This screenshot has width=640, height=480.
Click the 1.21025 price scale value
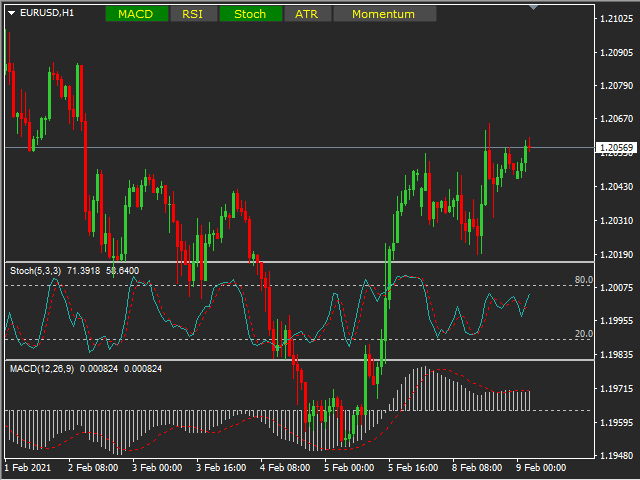point(616,18)
